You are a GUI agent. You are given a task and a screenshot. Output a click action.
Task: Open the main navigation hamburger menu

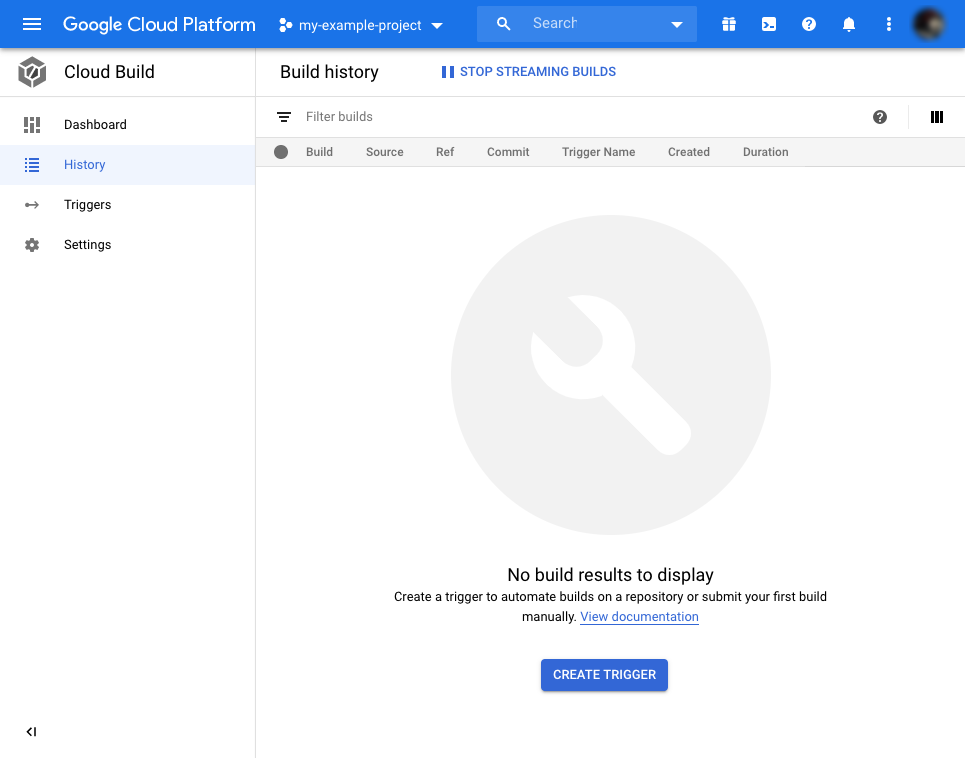pyautogui.click(x=31, y=24)
